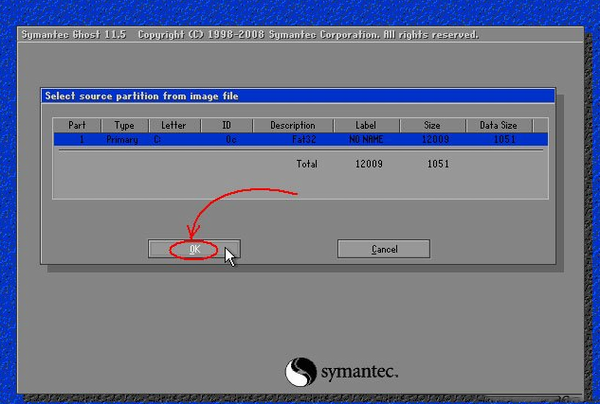Image resolution: width=600 pixels, height=404 pixels.
Task: Click the Fat32 description cell
Action: pyautogui.click(x=304, y=140)
